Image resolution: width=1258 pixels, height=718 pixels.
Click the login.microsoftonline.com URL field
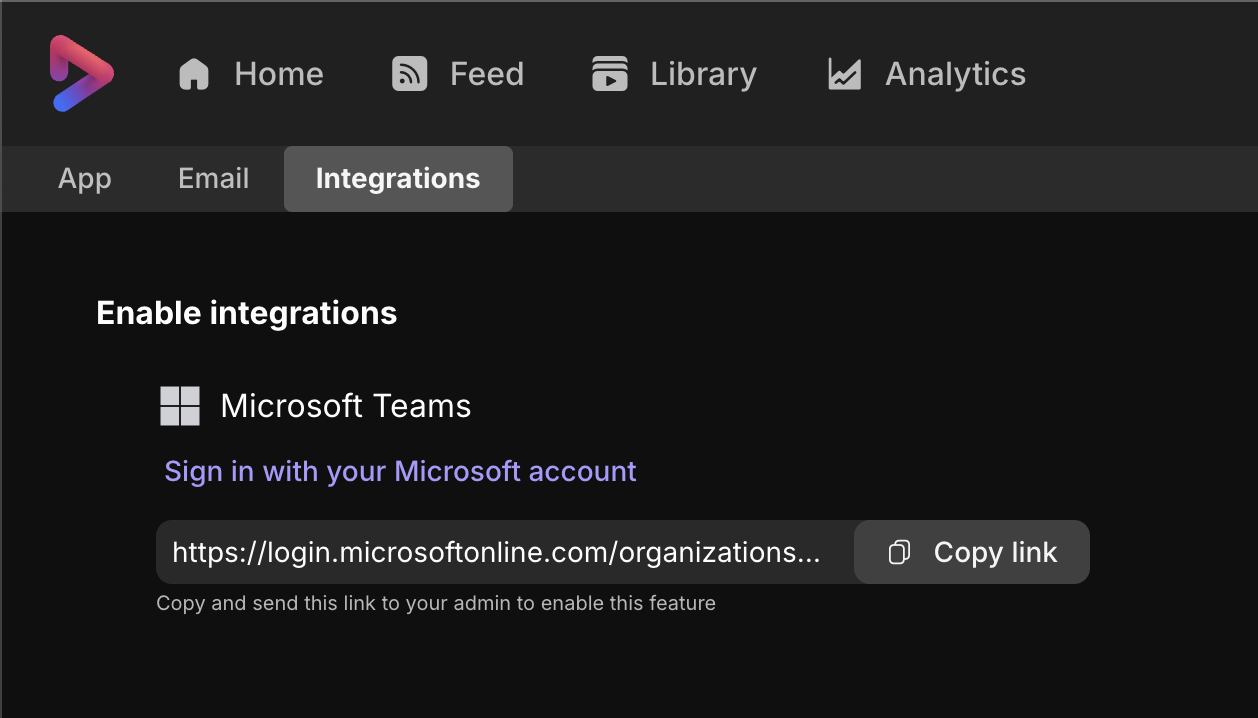tap(505, 552)
